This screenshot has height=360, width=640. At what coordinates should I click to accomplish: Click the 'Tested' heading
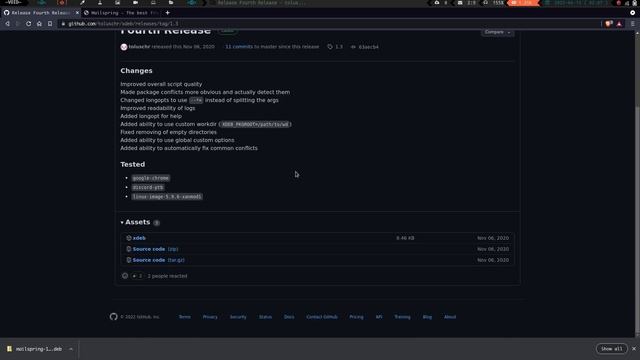coord(133,164)
